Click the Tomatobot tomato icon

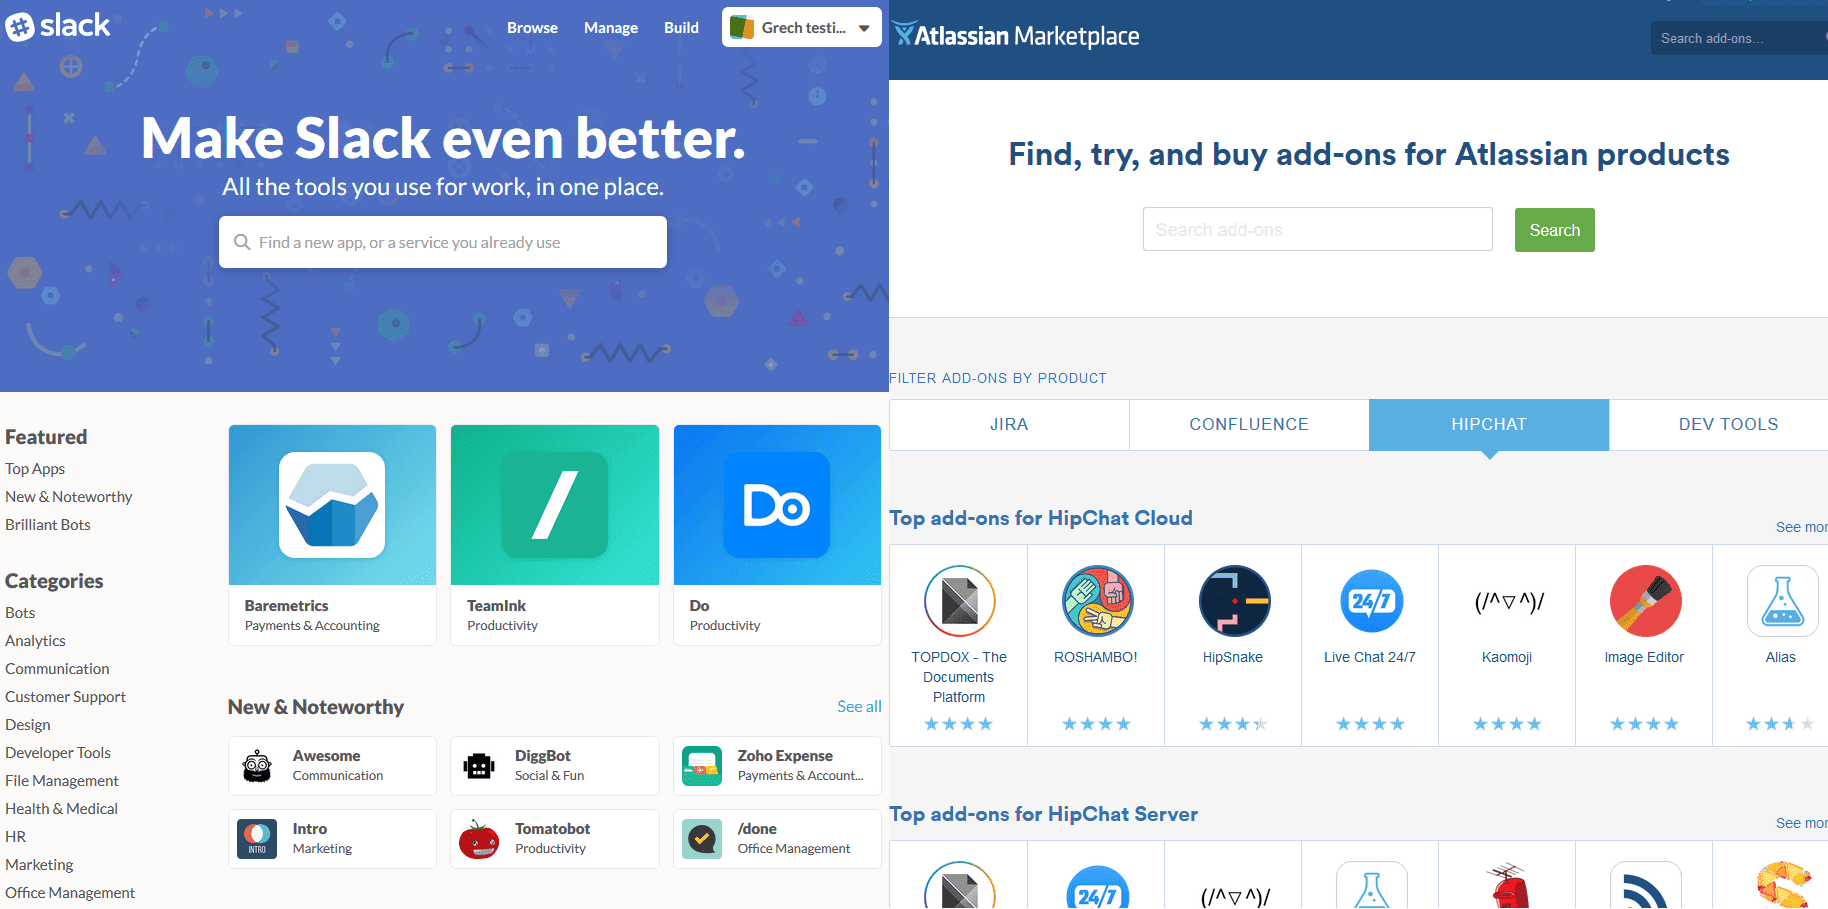(x=479, y=839)
